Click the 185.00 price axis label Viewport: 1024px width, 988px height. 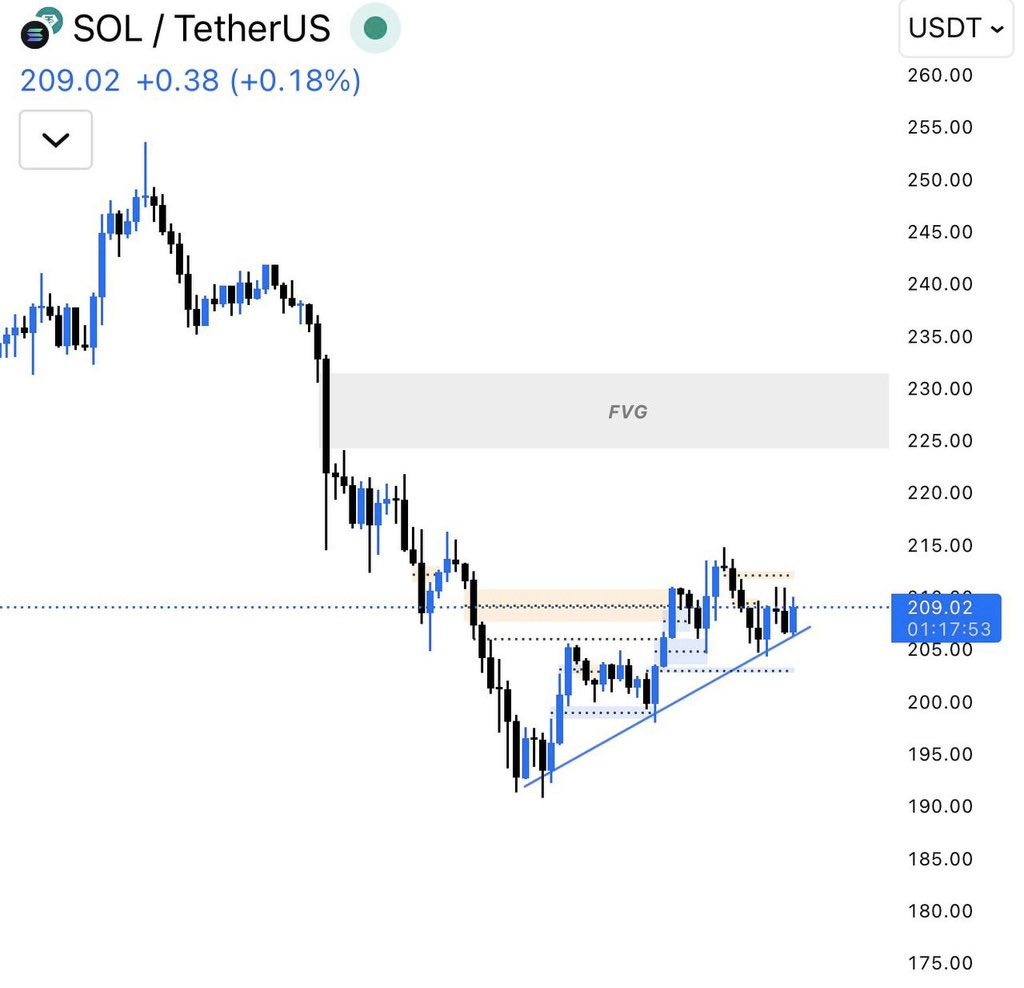[x=940, y=859]
